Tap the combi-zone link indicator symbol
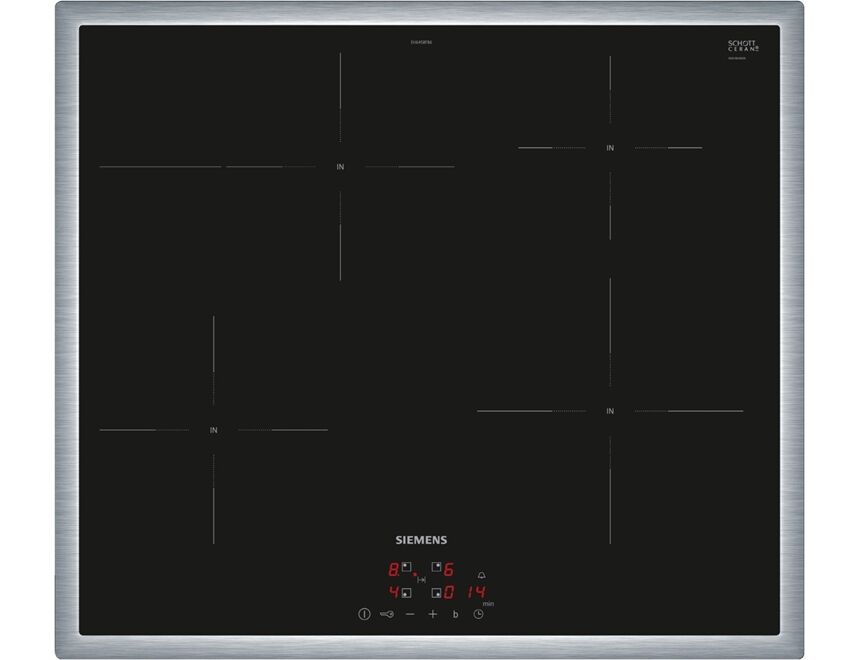 (x=421, y=580)
